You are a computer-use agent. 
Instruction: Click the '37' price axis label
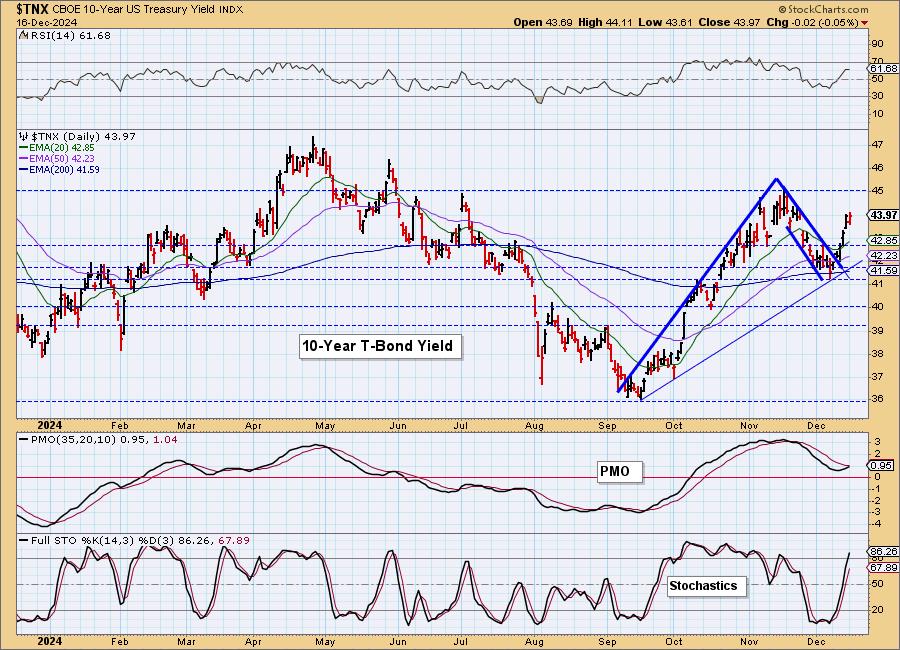tap(878, 377)
